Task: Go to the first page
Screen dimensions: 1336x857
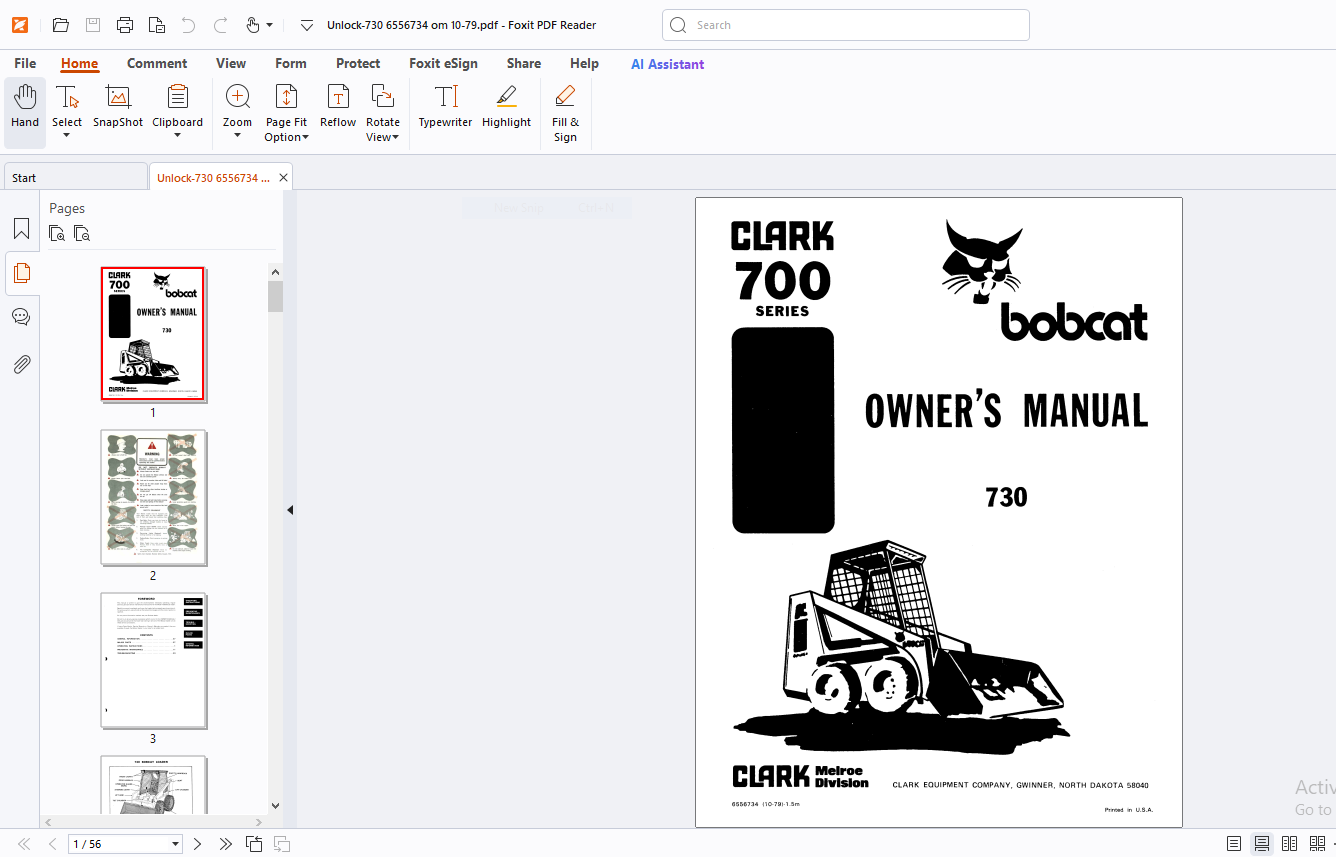Action: tap(24, 844)
